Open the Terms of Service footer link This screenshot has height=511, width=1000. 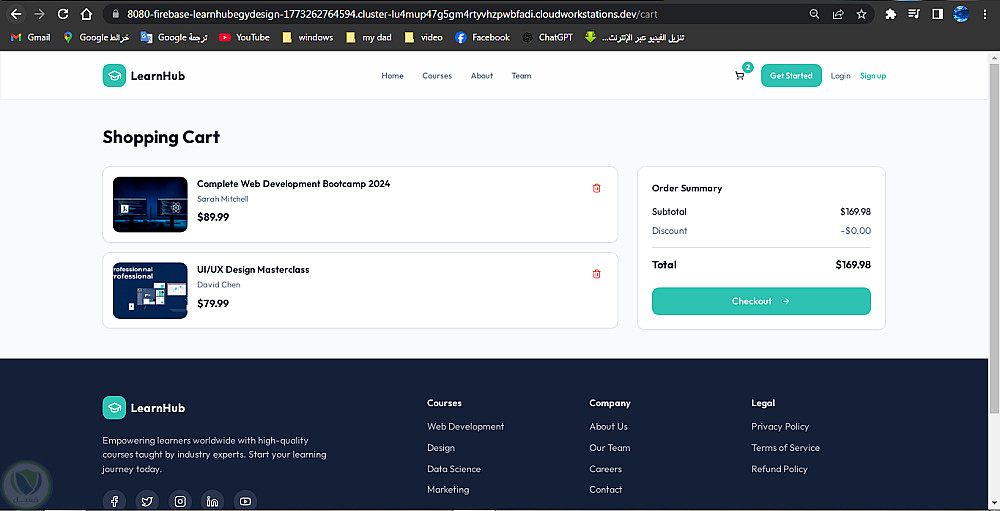coord(785,448)
